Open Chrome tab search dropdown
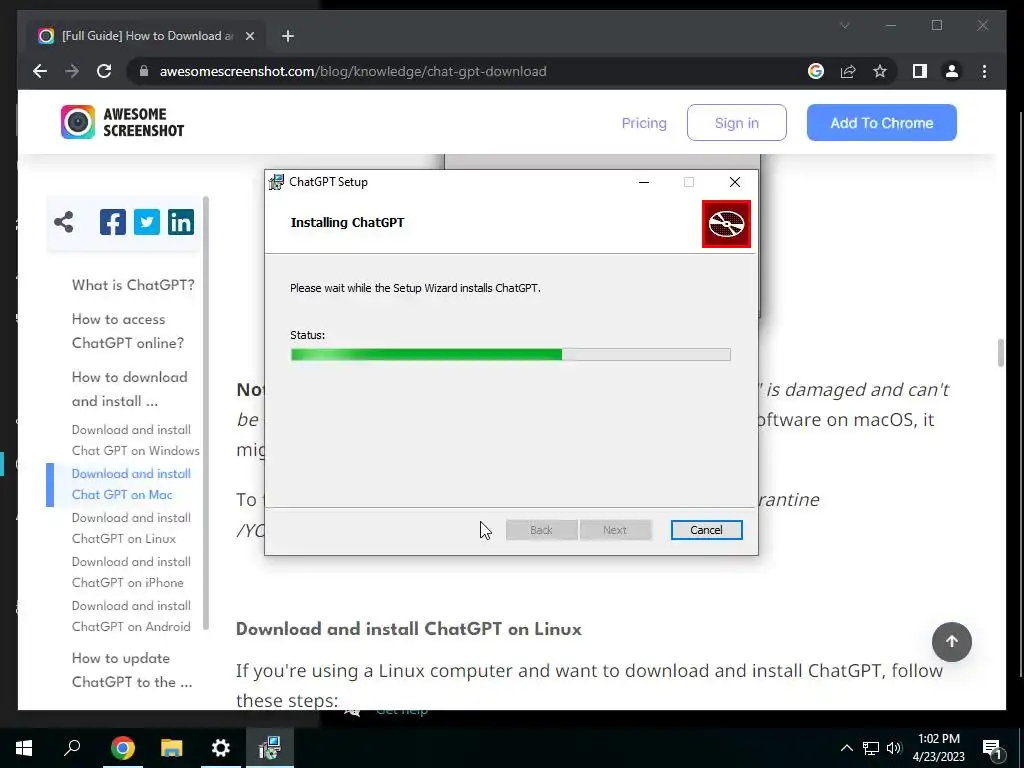The image size is (1024, 768). [844, 25]
